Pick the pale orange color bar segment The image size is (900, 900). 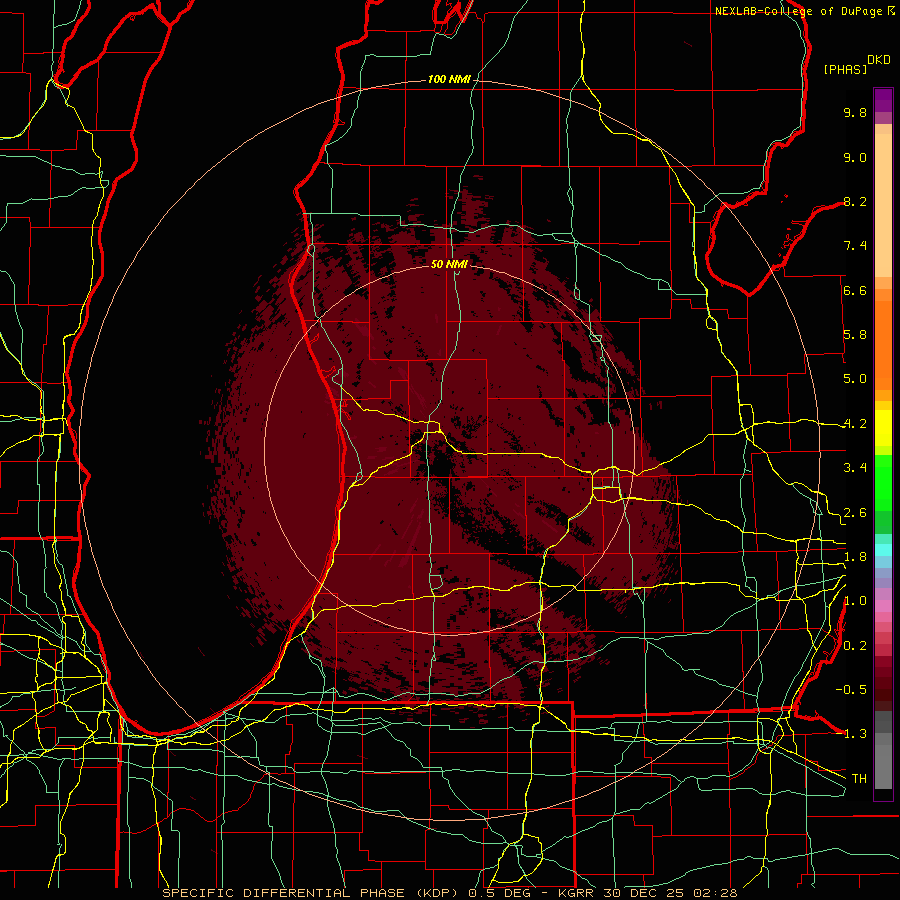pos(883,205)
